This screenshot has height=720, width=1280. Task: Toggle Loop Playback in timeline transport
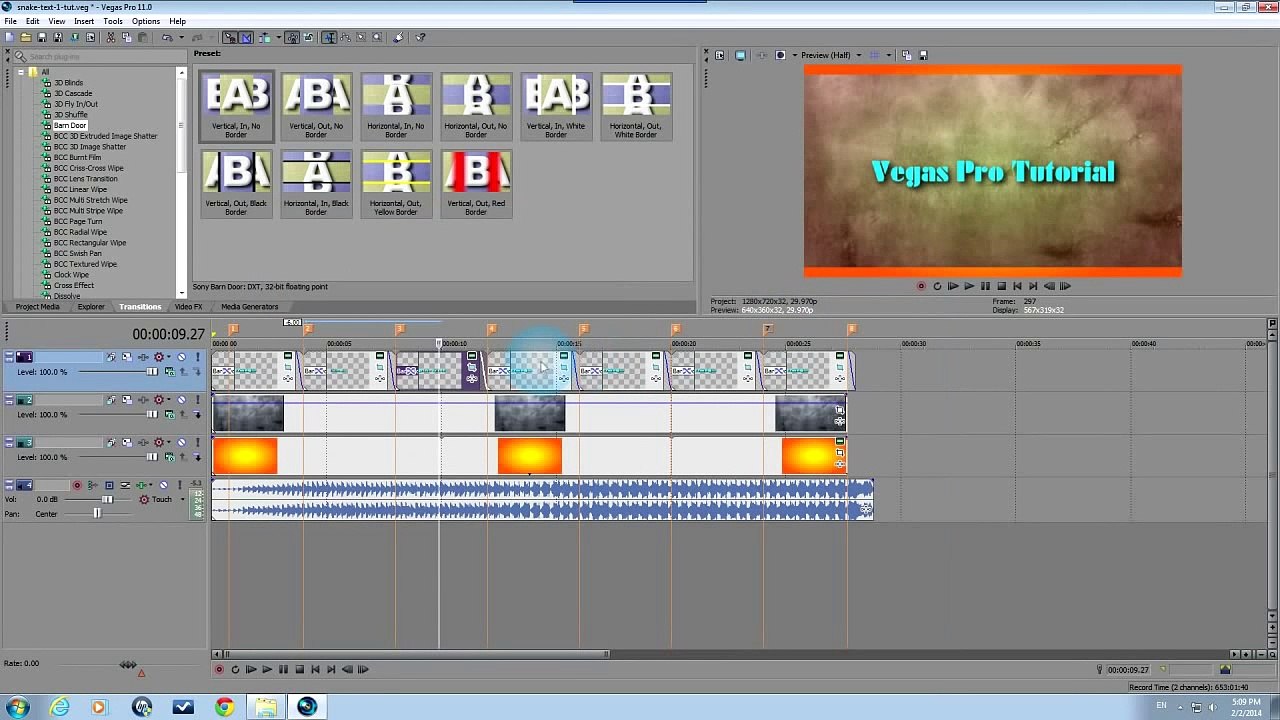[235, 670]
